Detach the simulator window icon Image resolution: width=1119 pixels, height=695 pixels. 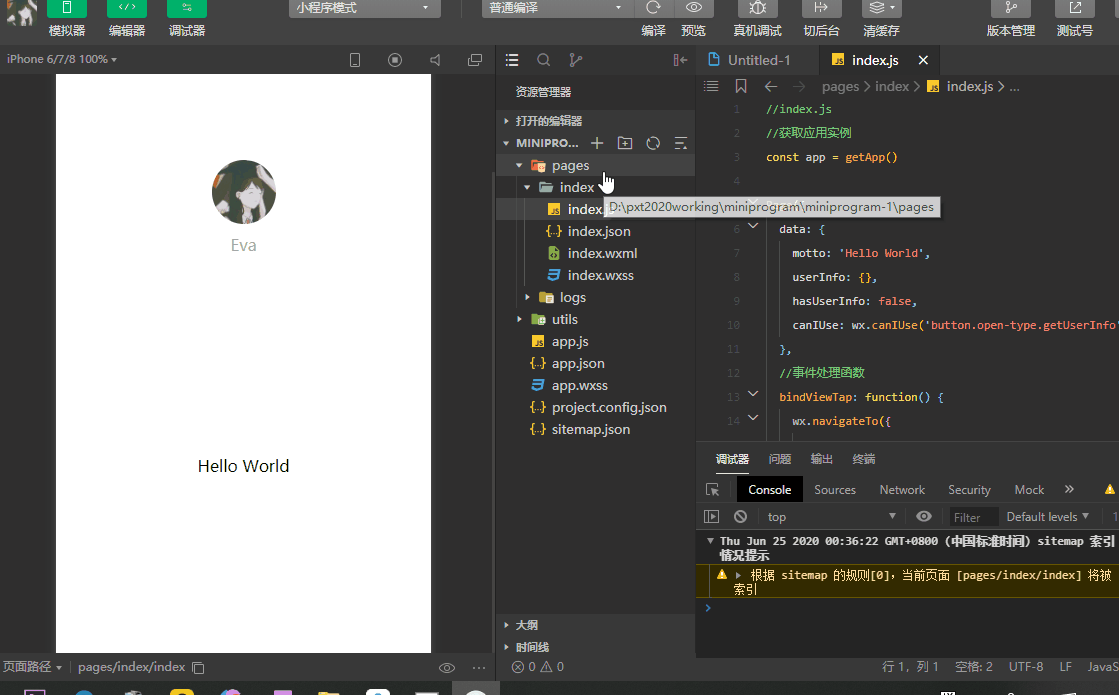coord(475,60)
